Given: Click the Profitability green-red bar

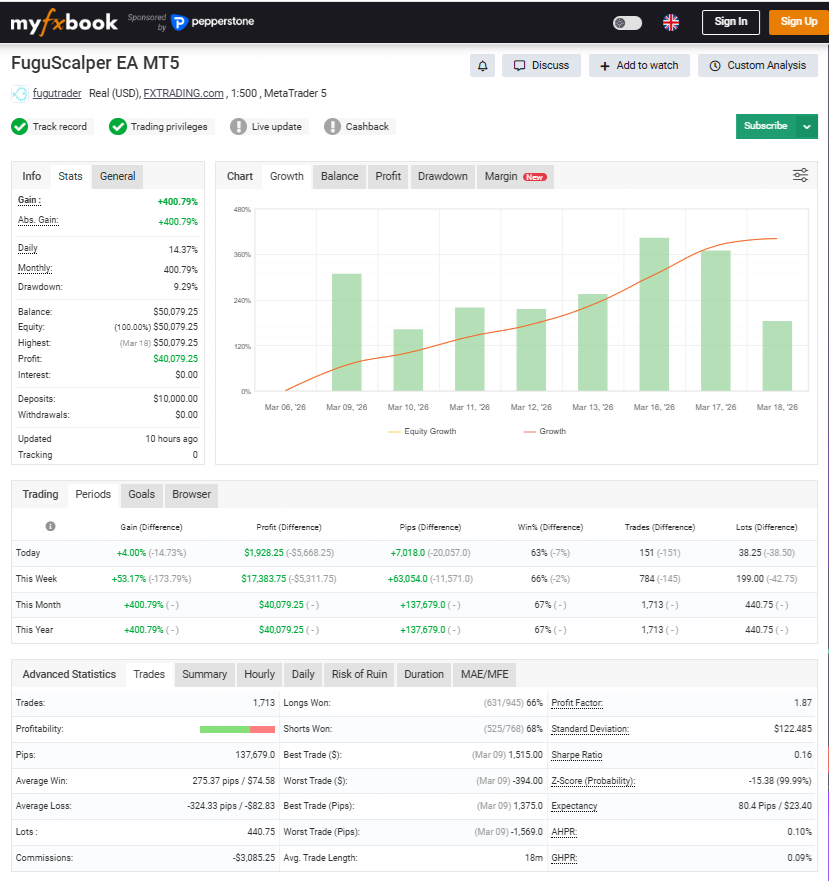Looking at the screenshot, I should point(237,729).
